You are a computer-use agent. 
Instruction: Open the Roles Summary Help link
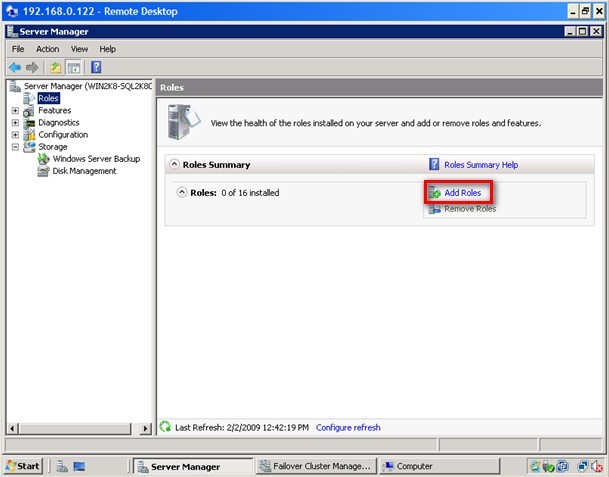[x=481, y=165]
